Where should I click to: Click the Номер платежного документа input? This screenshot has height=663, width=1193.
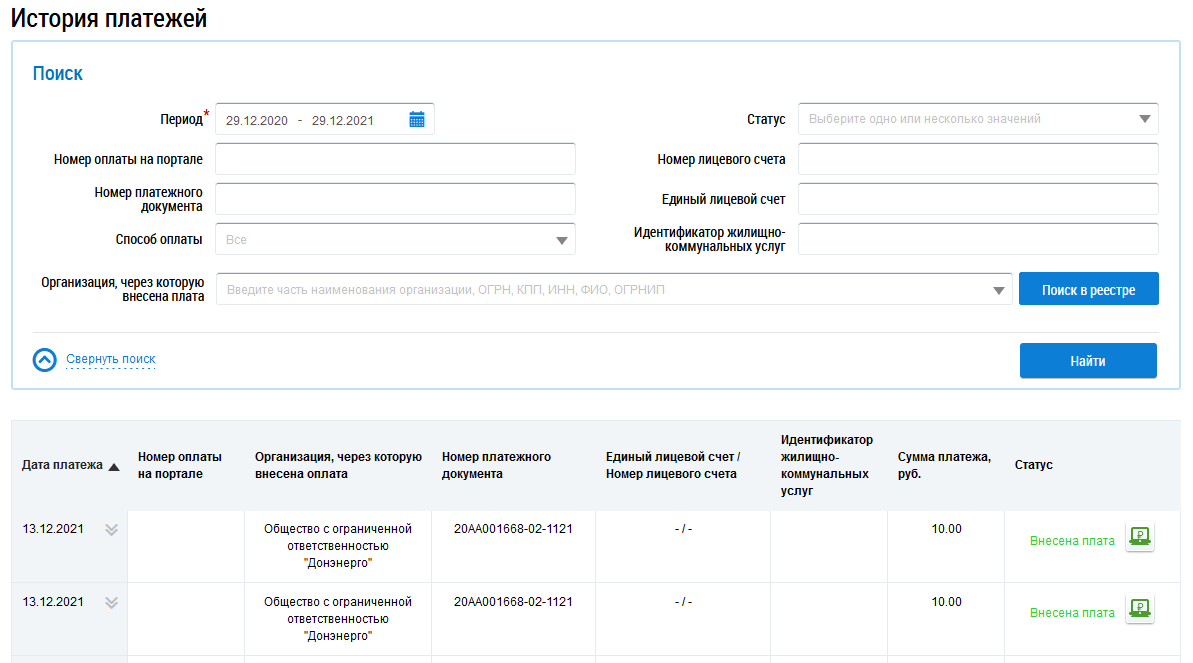point(395,199)
